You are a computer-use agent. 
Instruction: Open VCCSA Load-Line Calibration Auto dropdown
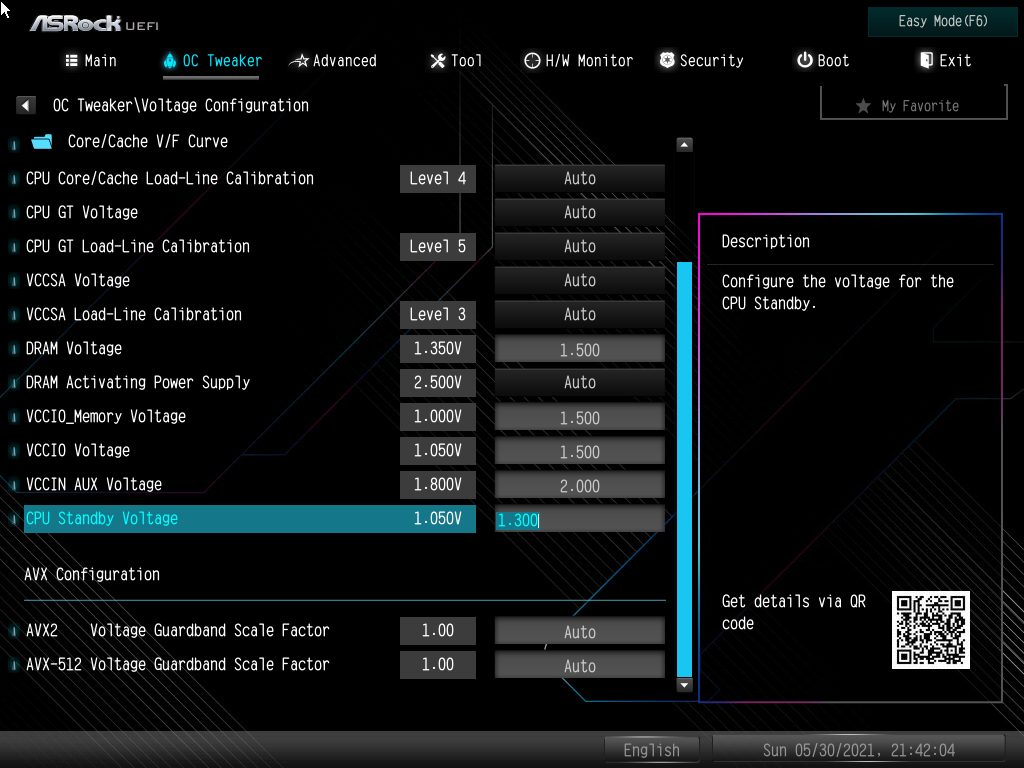(x=580, y=314)
